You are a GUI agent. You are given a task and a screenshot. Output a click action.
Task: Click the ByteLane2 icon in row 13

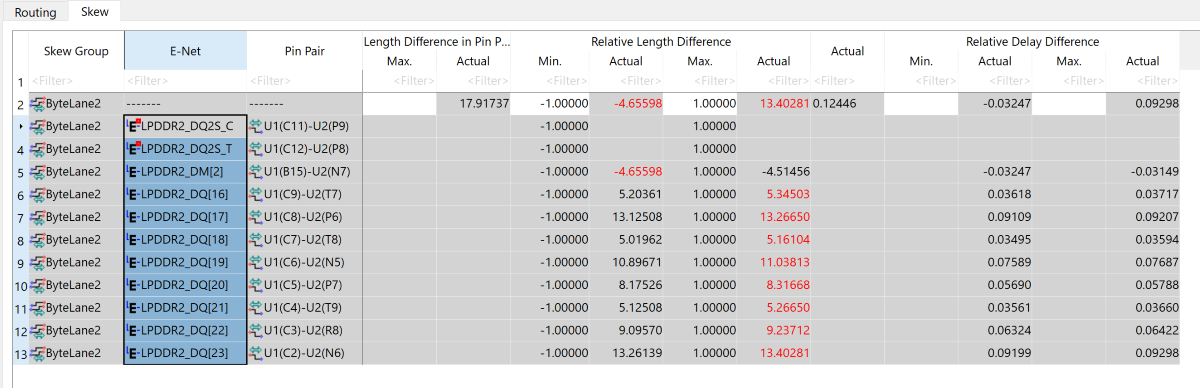point(38,353)
